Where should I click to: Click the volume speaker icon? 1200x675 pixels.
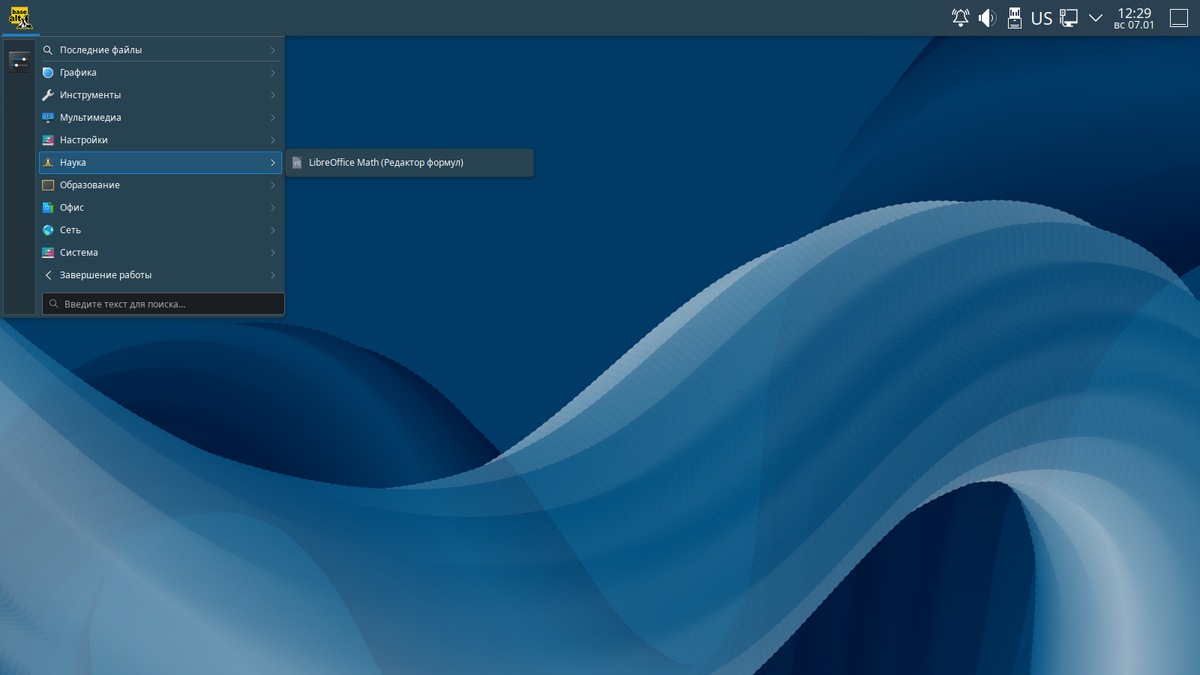pyautogui.click(x=987, y=18)
